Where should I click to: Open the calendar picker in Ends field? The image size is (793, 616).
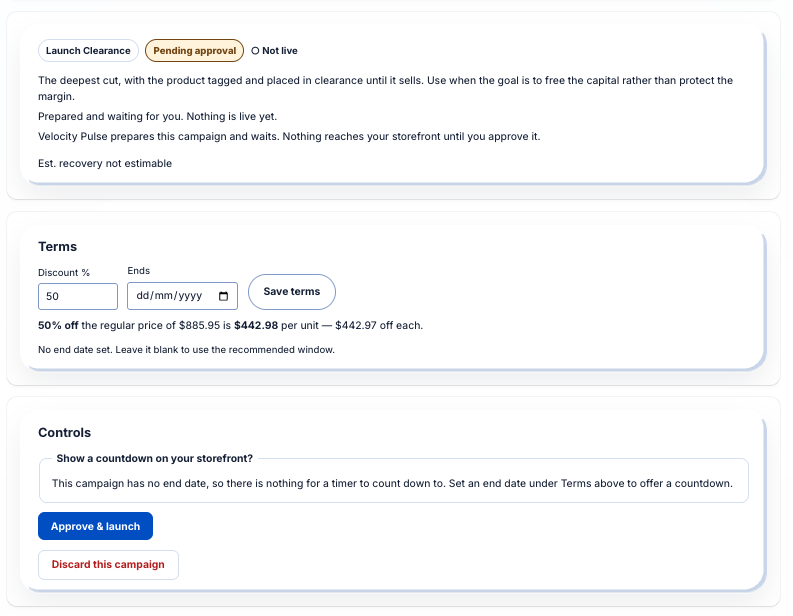223,296
